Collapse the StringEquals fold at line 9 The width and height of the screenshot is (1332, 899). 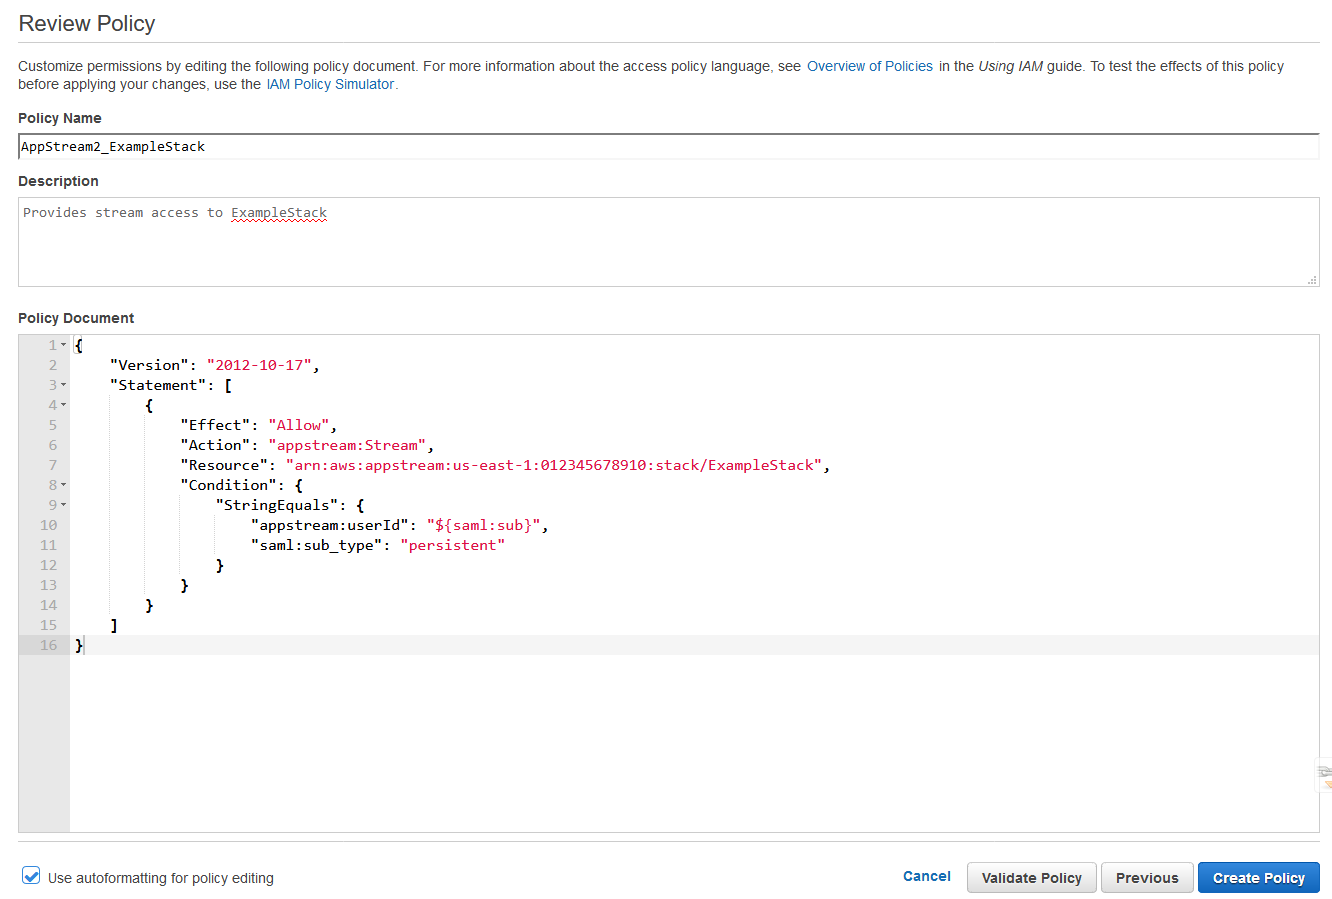(64, 505)
